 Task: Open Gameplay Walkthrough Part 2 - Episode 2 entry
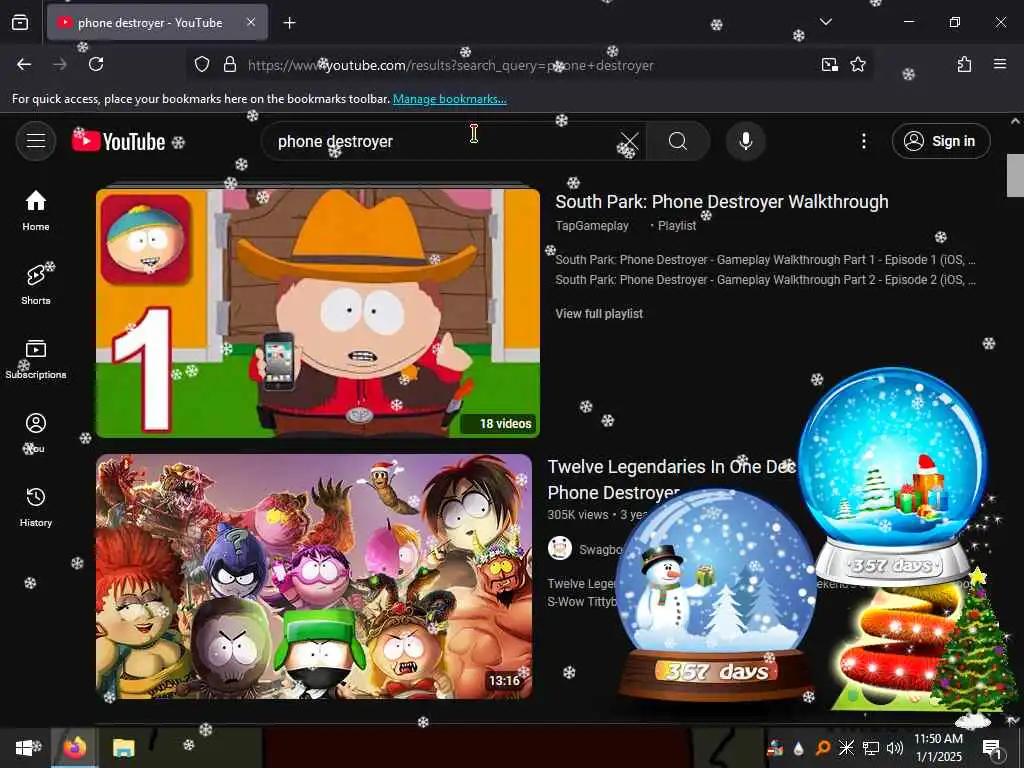pos(765,280)
